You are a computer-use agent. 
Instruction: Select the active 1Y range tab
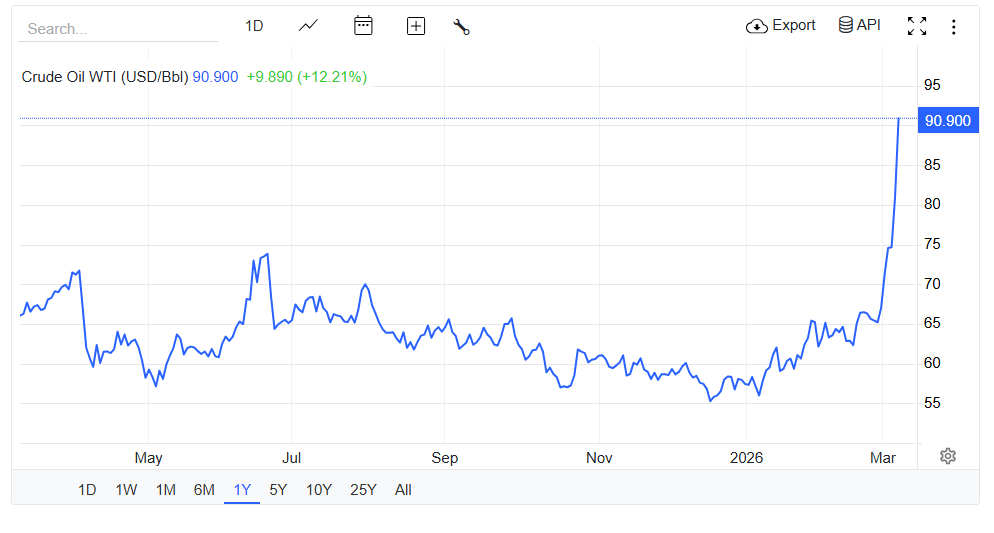(x=242, y=490)
